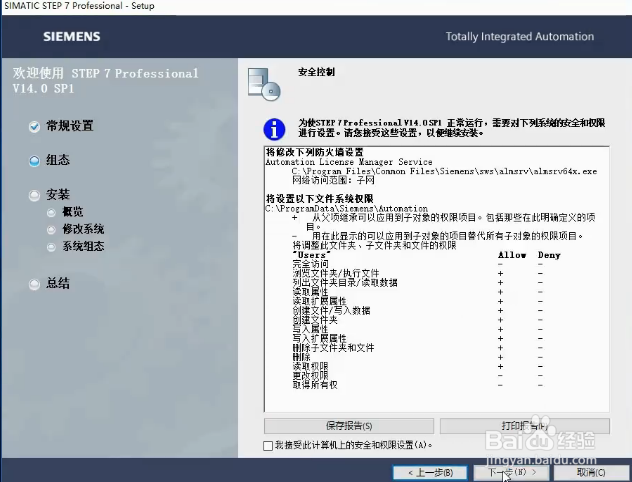Click the 保存报告(S) button

pos(349,426)
